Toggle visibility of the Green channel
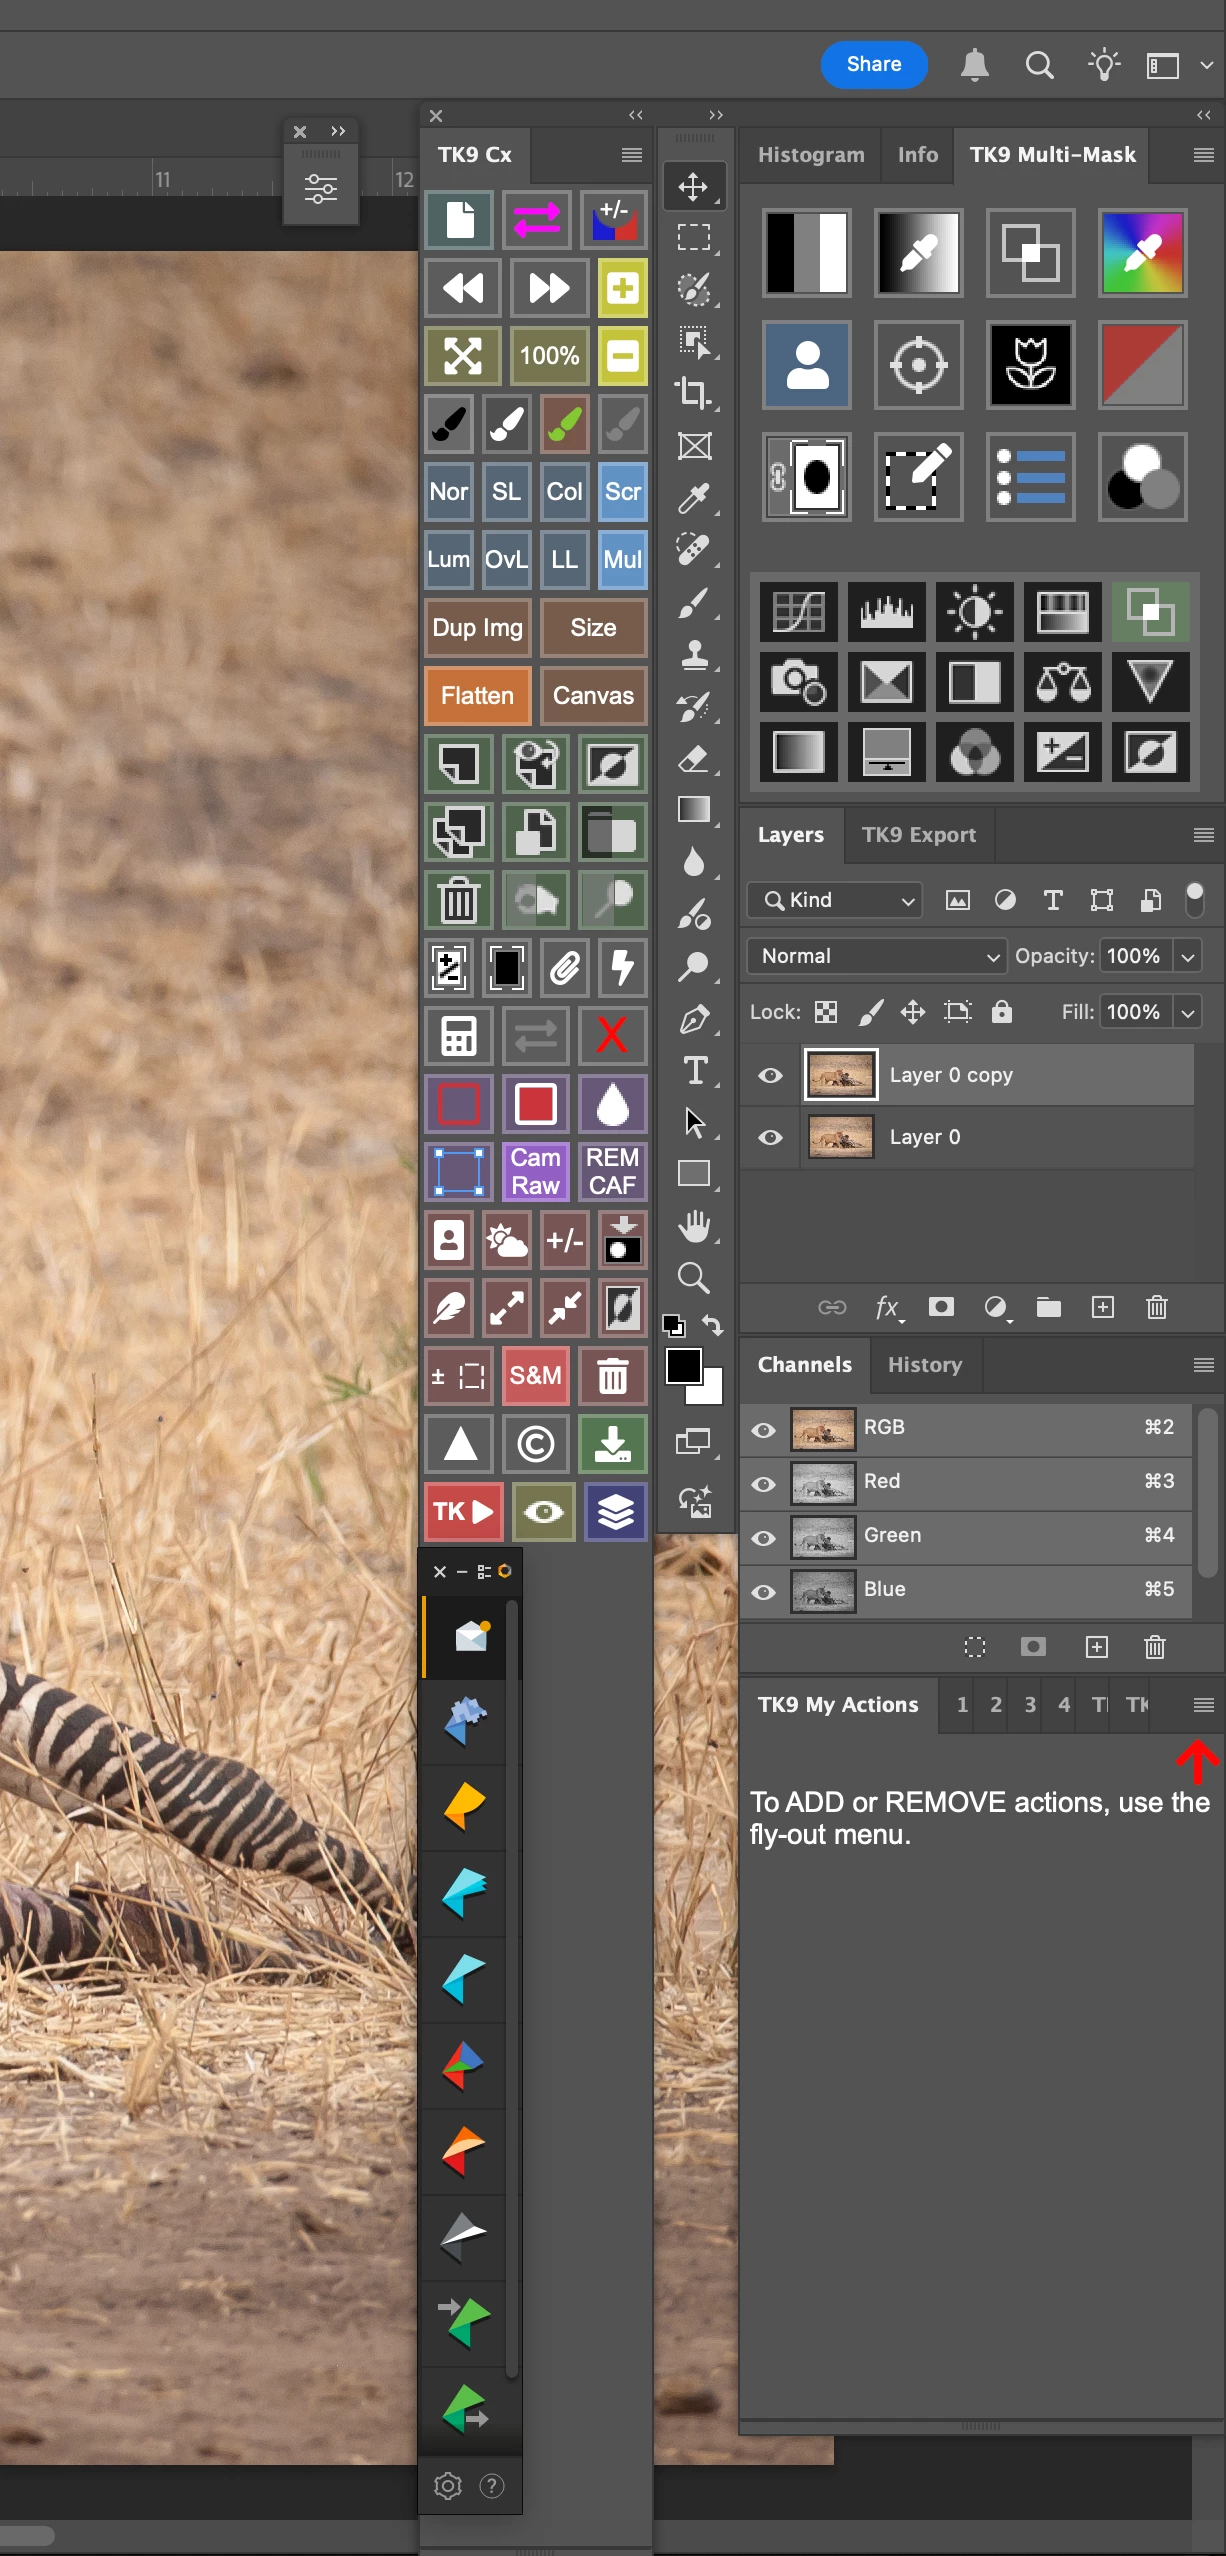Image resolution: width=1226 pixels, height=2556 pixels. pyautogui.click(x=764, y=1538)
